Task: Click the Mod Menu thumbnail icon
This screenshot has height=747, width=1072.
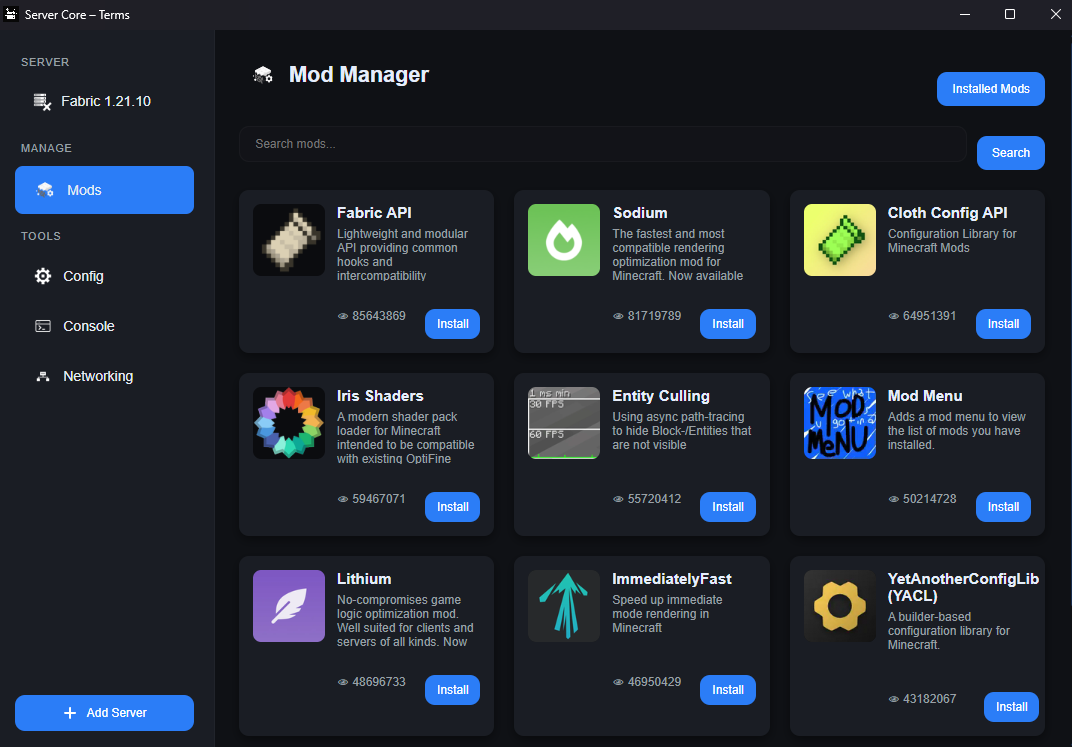Action: [x=839, y=423]
